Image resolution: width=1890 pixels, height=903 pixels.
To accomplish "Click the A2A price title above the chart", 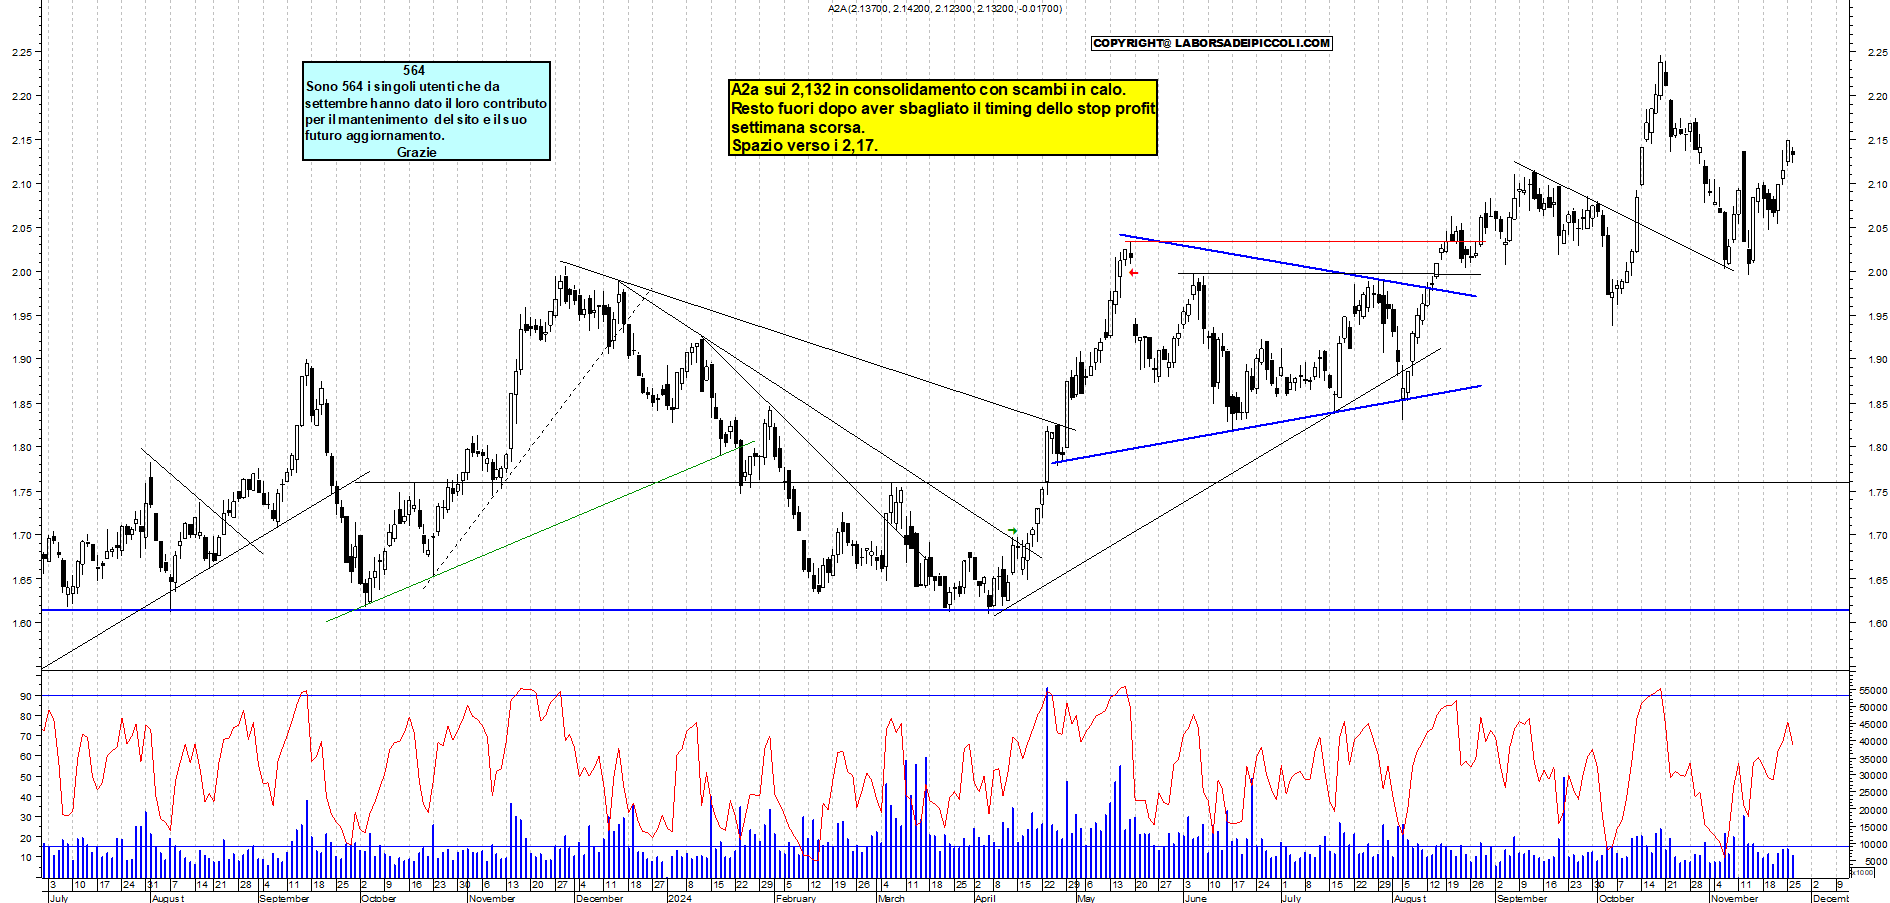I will (945, 9).
